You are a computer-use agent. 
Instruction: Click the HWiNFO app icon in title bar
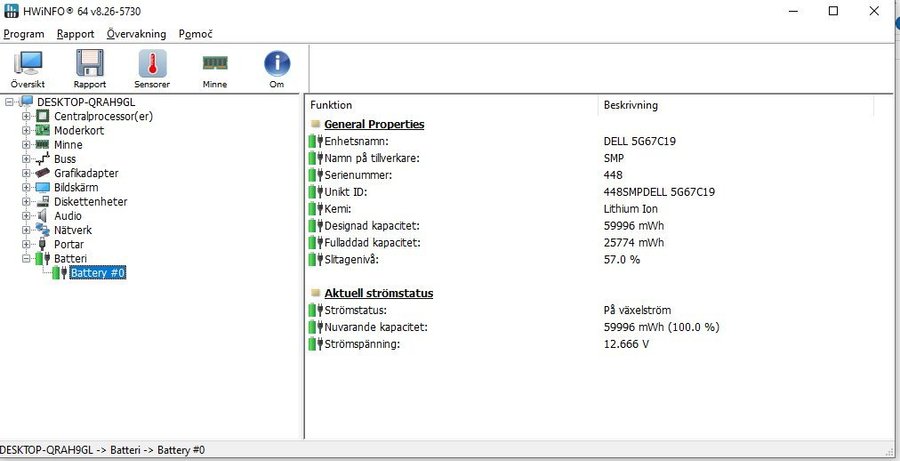tap(11, 11)
